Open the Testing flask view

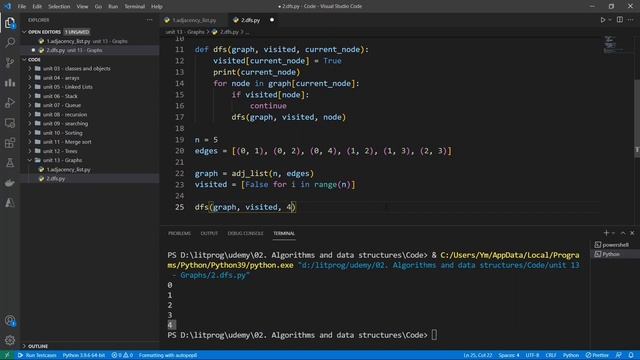pos(10,163)
